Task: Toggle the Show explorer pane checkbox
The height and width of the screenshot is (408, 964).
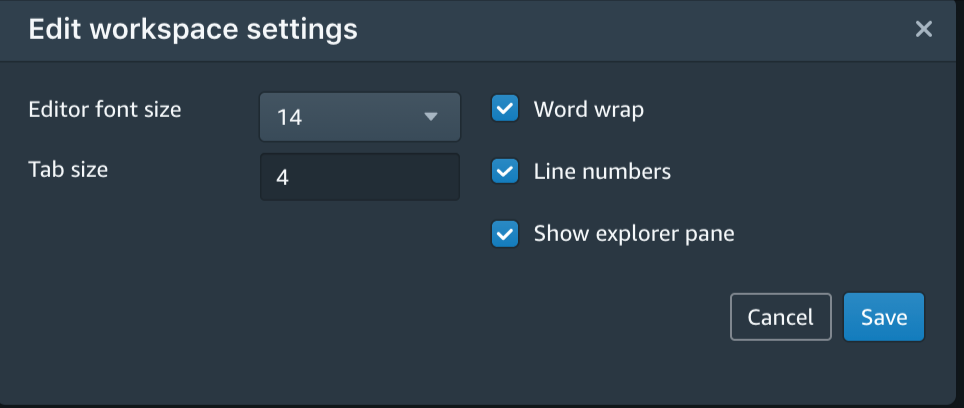Action: [x=505, y=234]
